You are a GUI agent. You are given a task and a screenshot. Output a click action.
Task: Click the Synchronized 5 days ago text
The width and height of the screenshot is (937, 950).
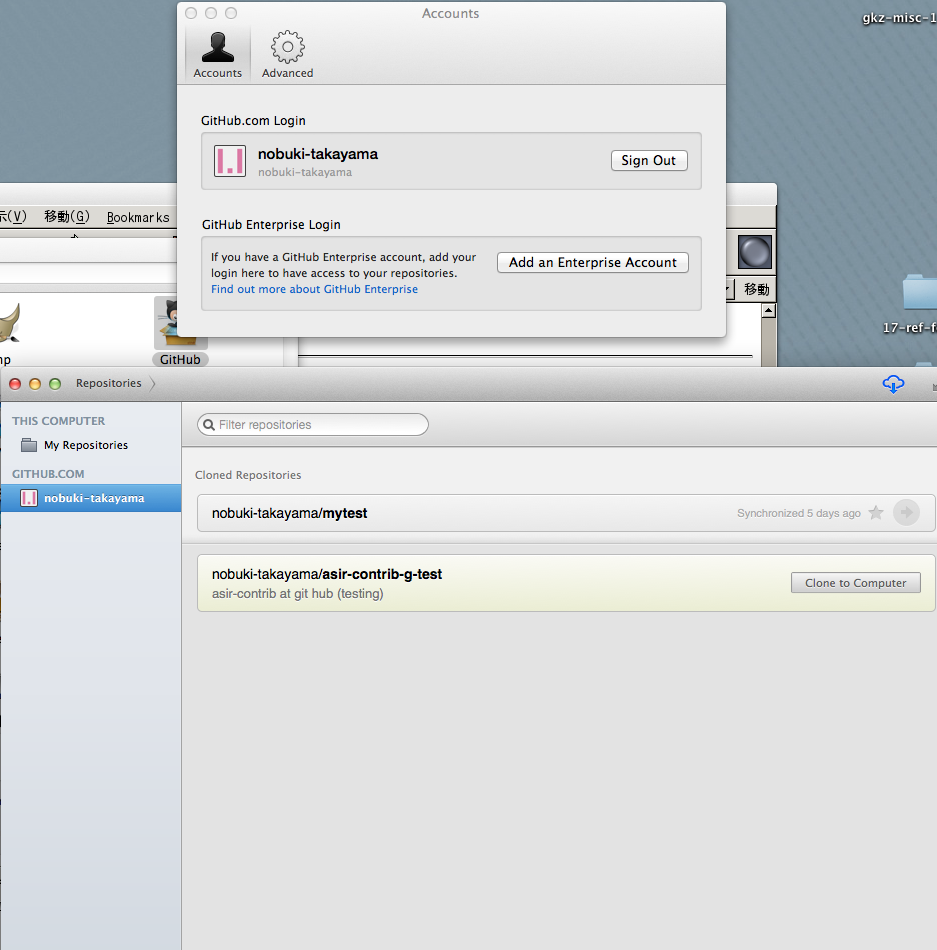(798, 513)
